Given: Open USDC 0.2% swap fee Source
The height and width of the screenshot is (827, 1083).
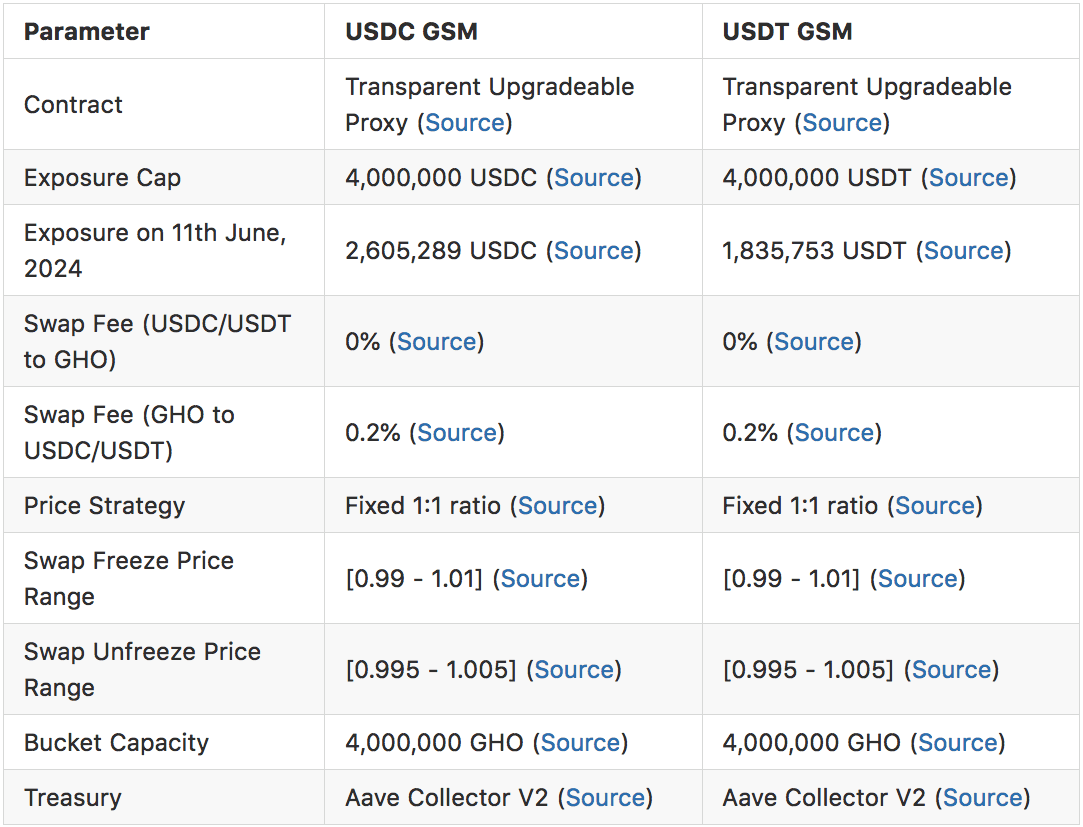Looking at the screenshot, I should pyautogui.click(x=457, y=432).
